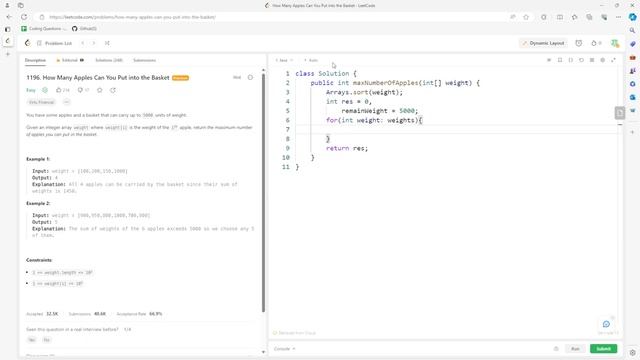The image size is (640, 360).
Task: Click the scroll down arrow of description
Action: [263, 352]
